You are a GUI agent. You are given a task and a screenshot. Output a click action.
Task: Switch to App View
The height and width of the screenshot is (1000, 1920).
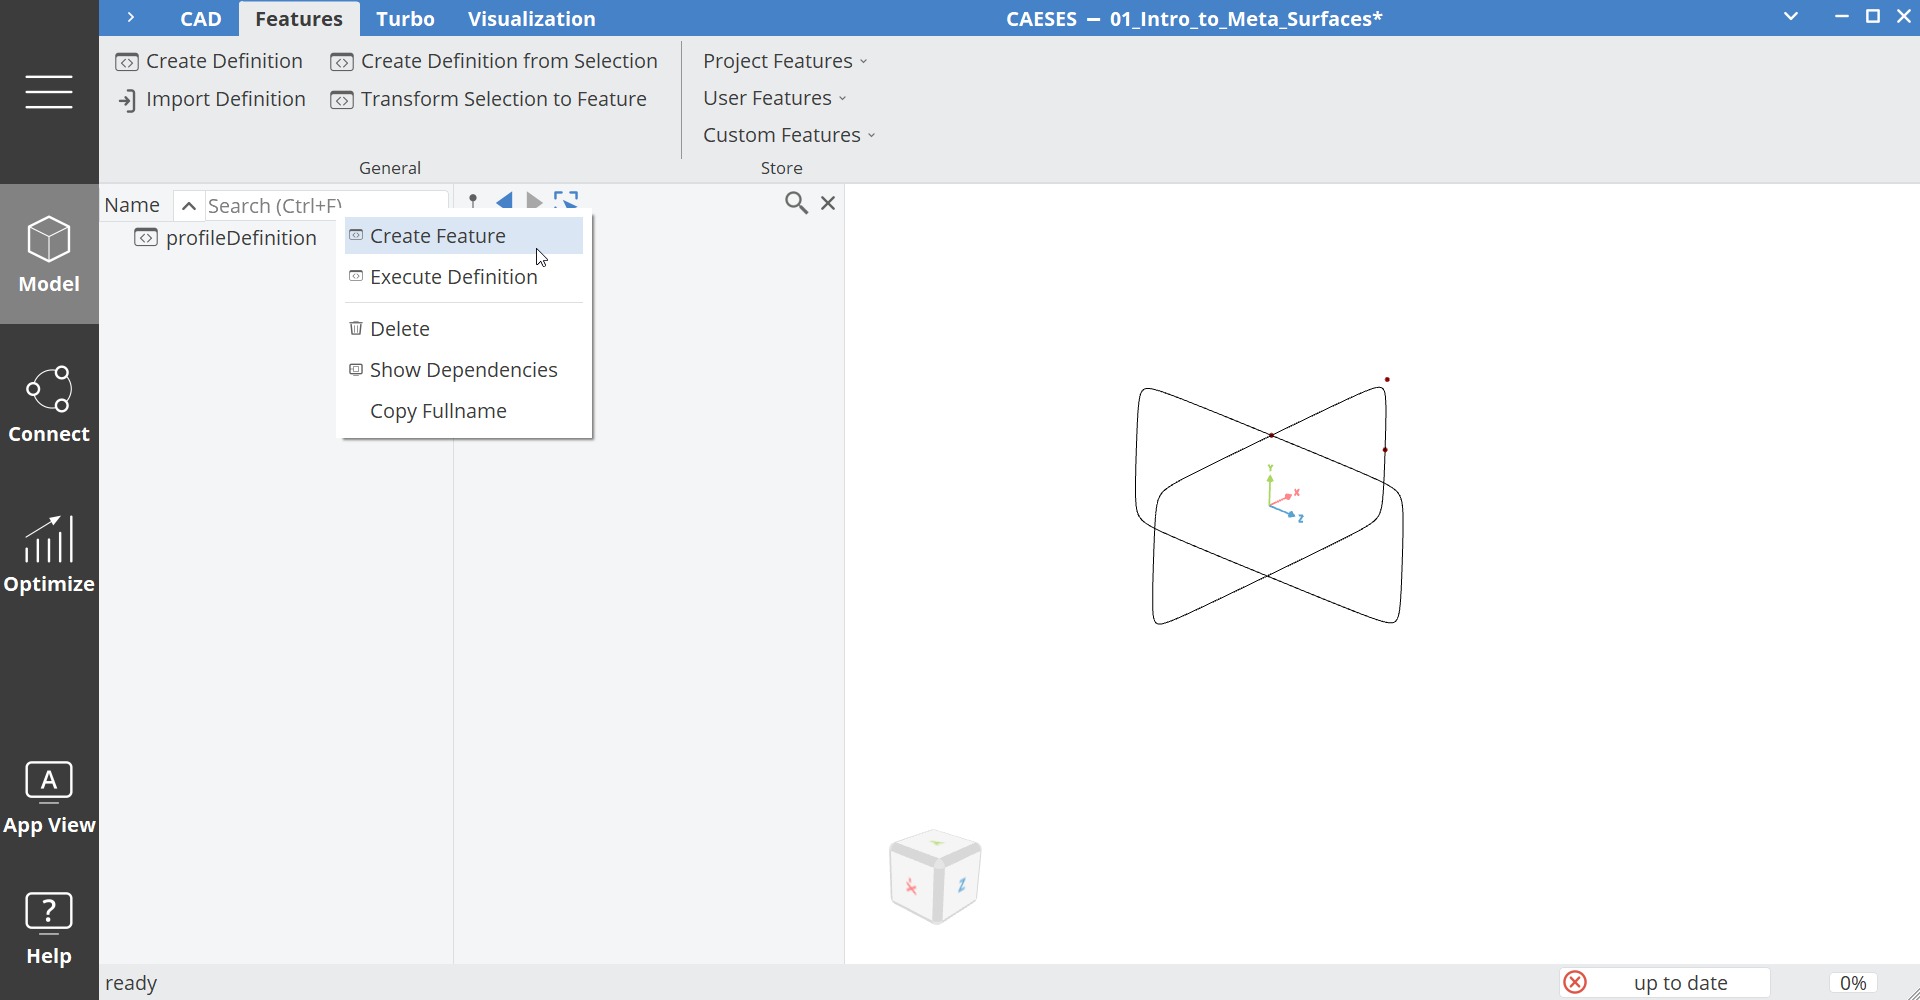[49, 795]
